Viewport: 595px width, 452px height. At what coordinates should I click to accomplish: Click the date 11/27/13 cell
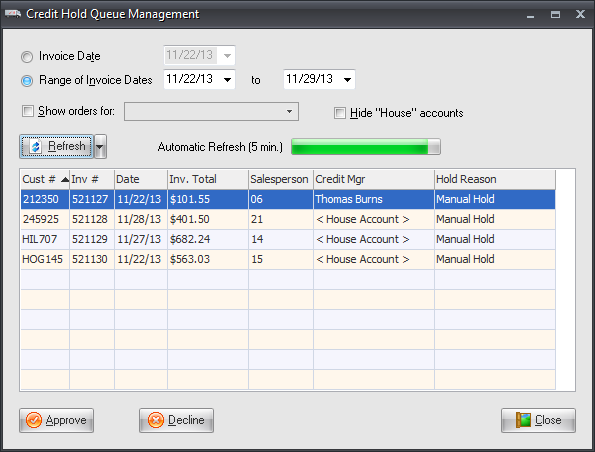(141, 239)
